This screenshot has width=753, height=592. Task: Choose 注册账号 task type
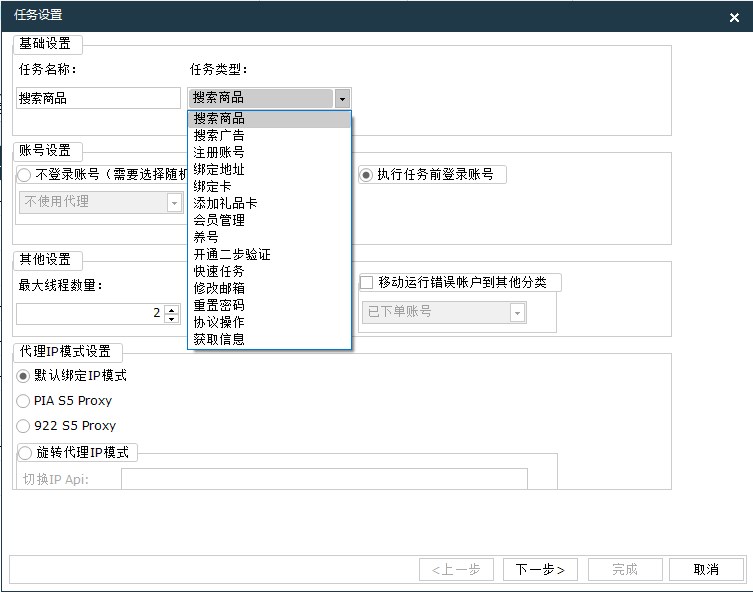pos(269,152)
